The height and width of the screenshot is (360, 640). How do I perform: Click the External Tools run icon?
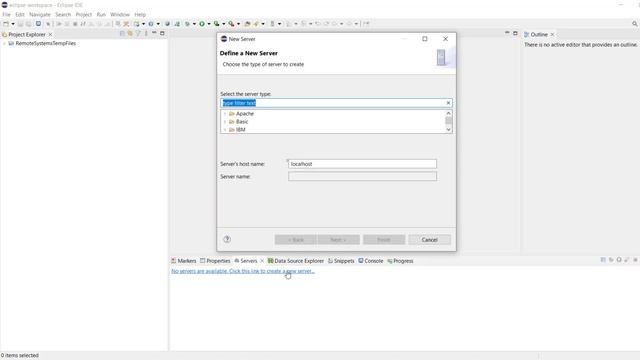[x=231, y=24]
